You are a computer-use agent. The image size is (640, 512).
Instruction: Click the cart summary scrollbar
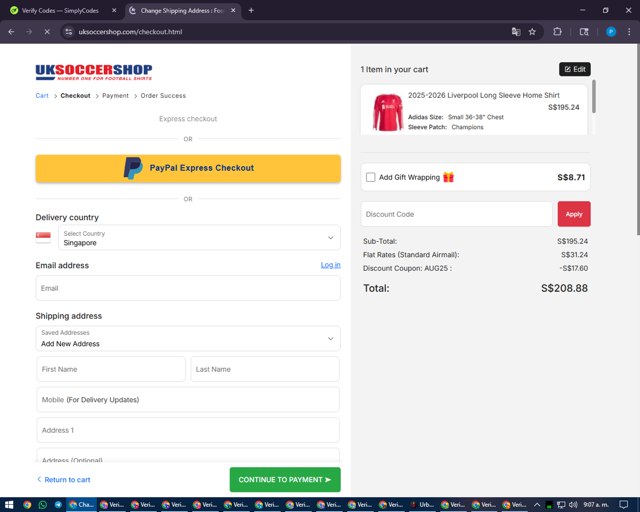pyautogui.click(x=593, y=96)
